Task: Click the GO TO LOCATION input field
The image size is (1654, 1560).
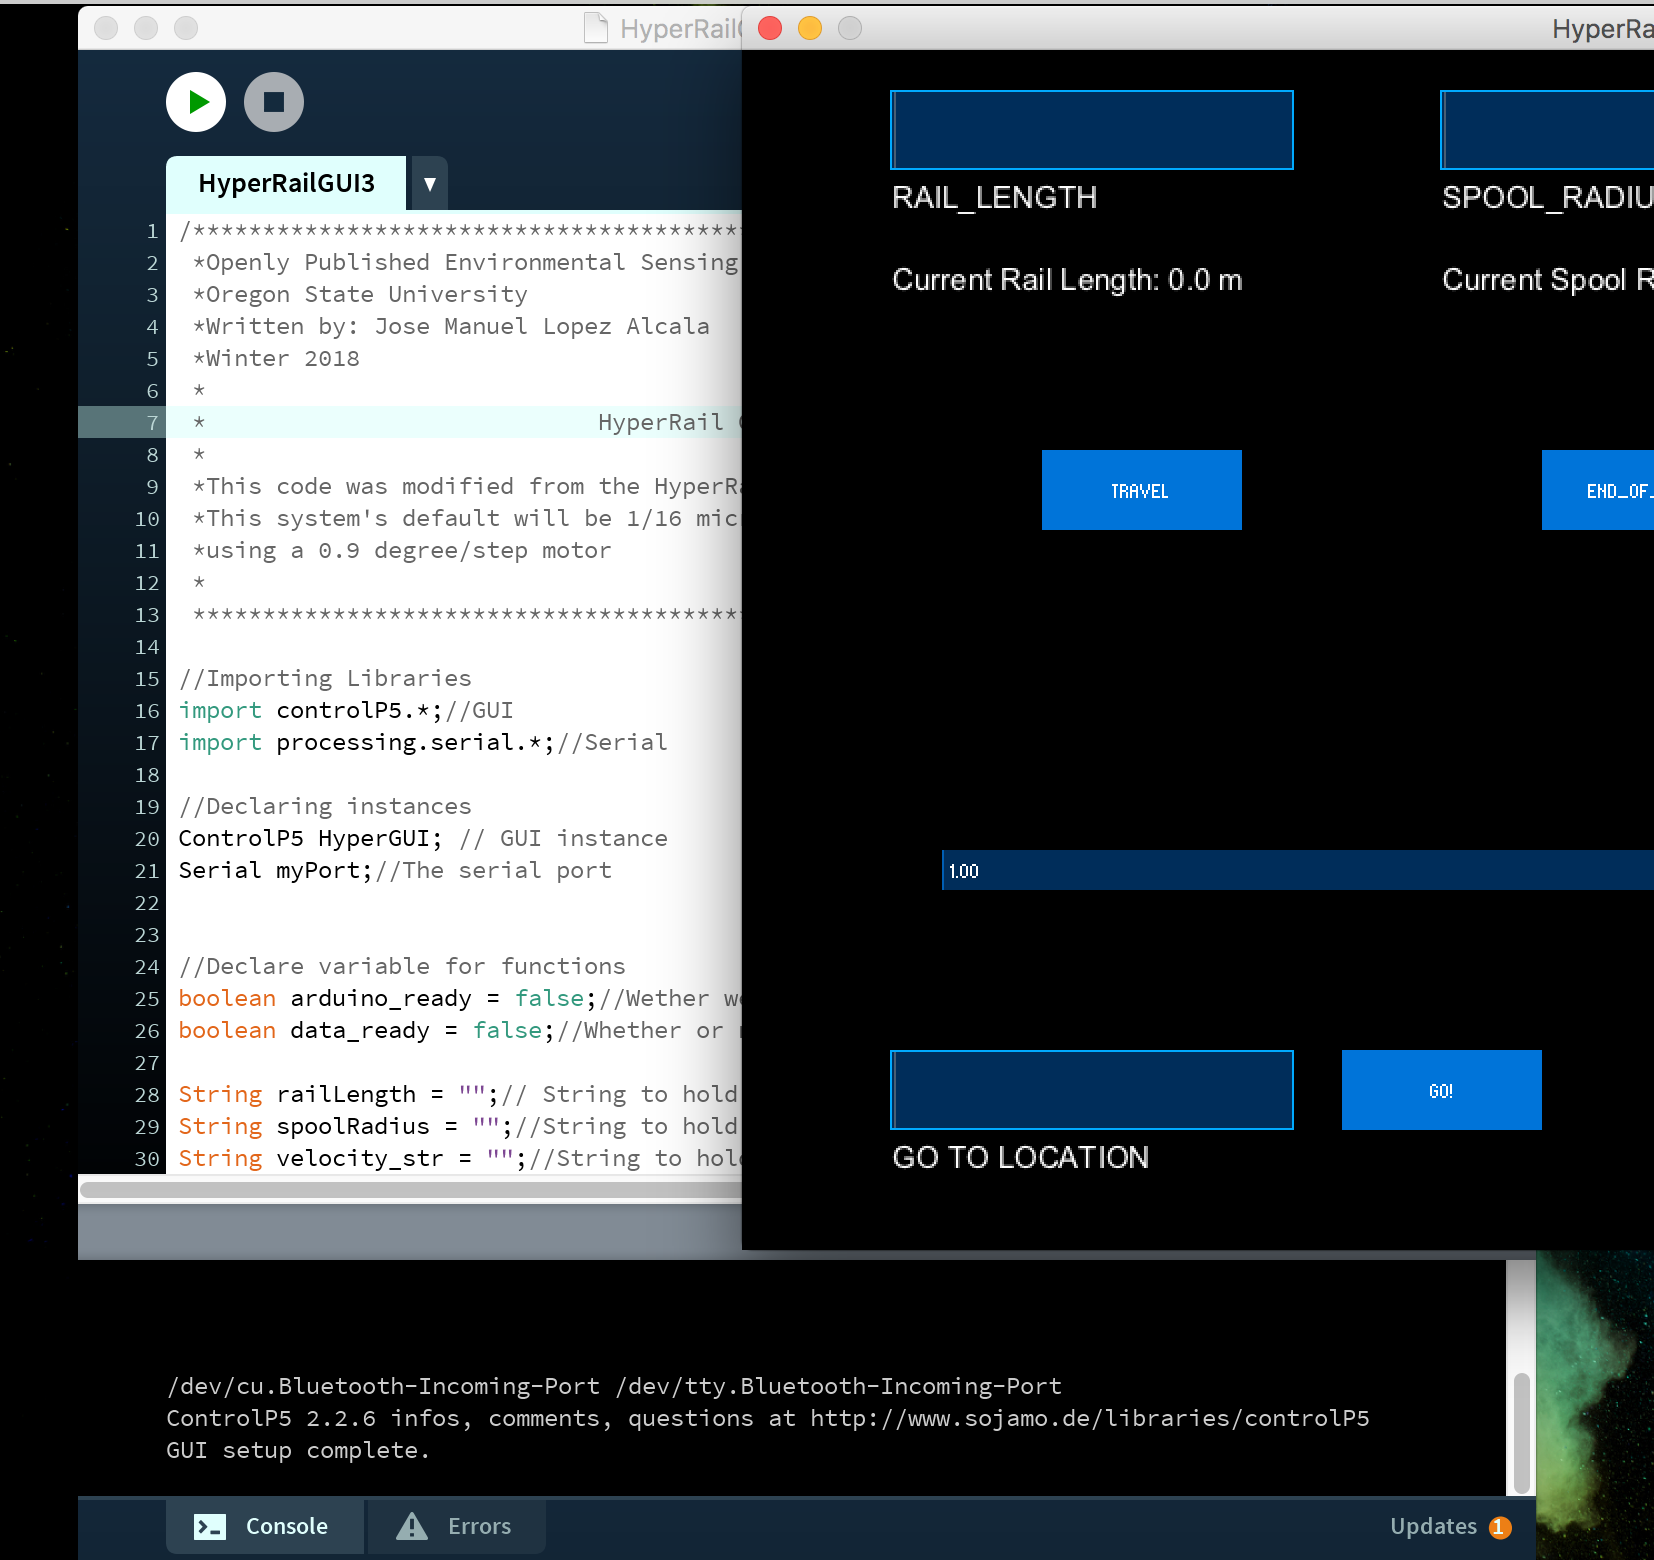Action: click(1092, 1090)
